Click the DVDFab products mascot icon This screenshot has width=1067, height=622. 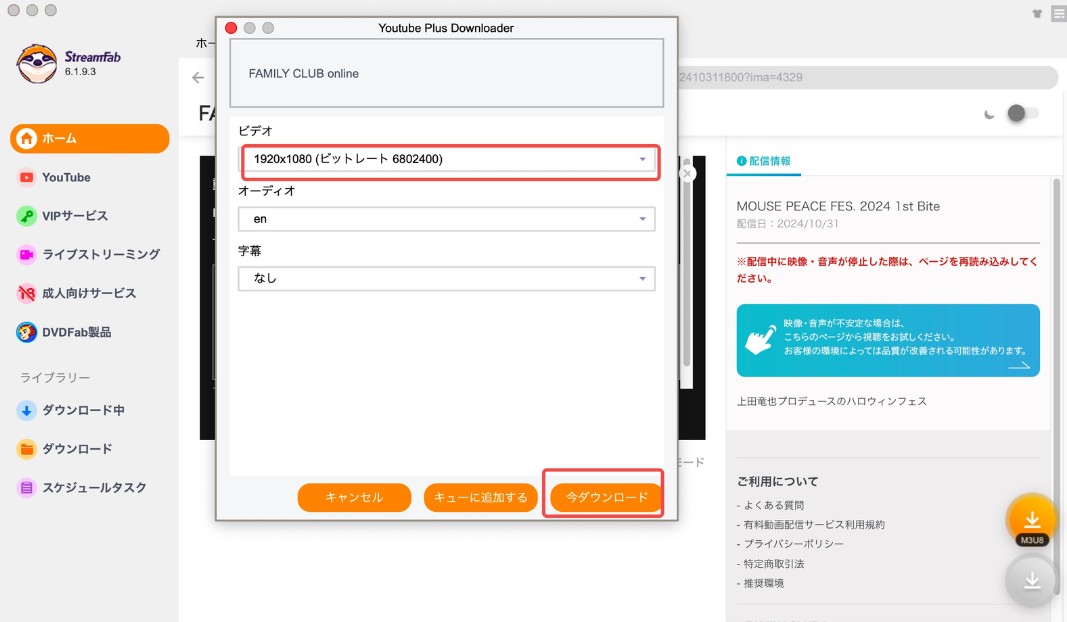click(x=27, y=332)
